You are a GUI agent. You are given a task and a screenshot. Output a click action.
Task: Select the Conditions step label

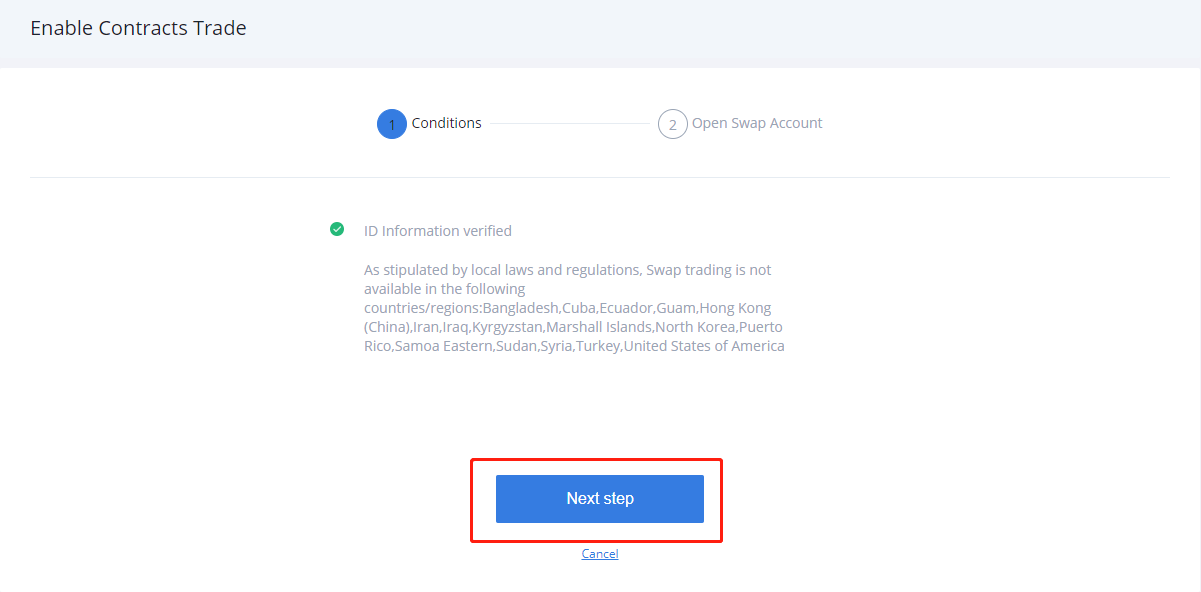447,123
